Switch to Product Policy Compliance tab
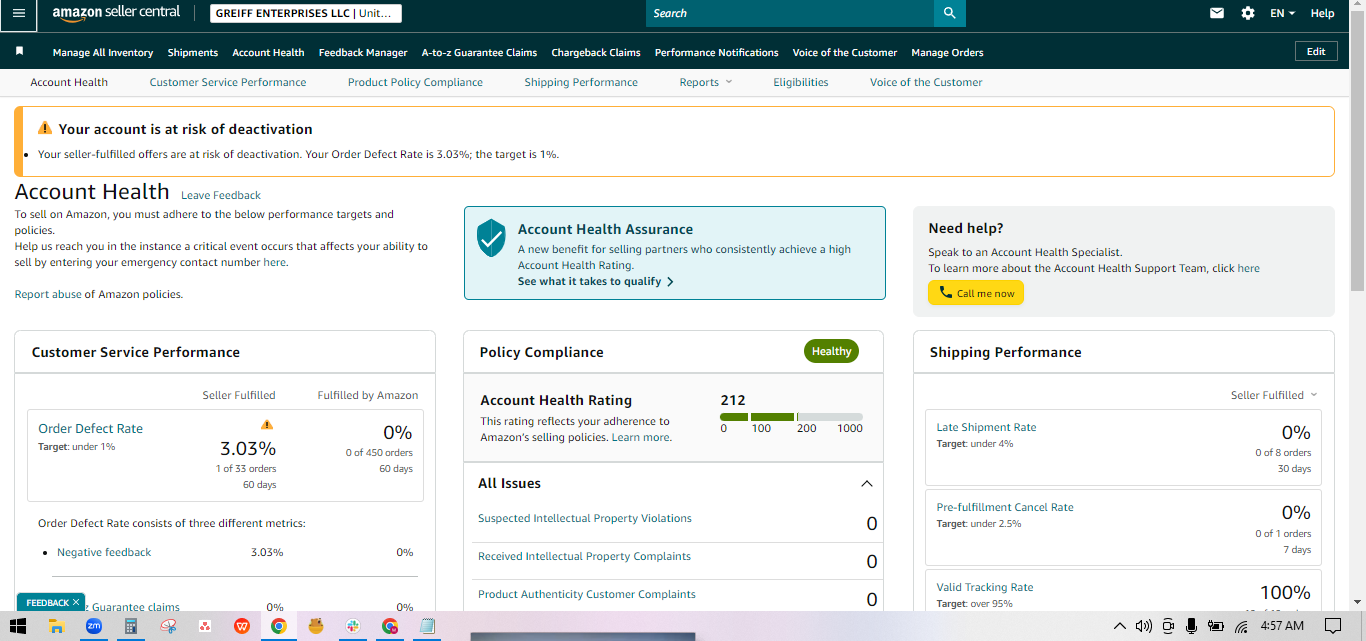 [415, 82]
